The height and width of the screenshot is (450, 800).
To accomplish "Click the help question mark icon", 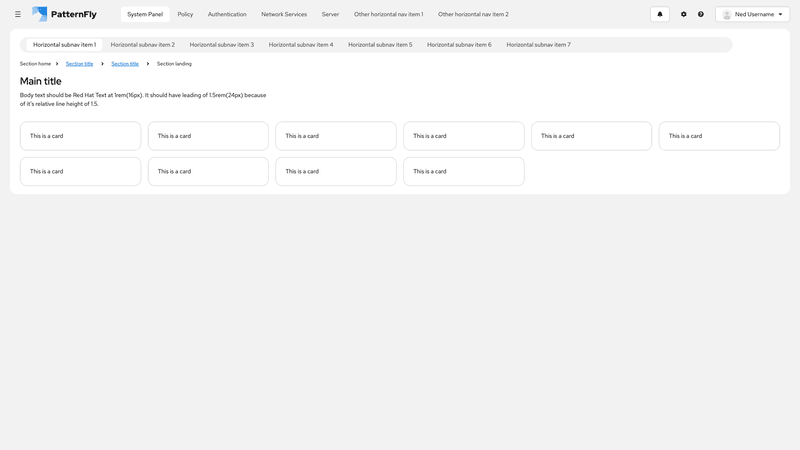I will (701, 14).
